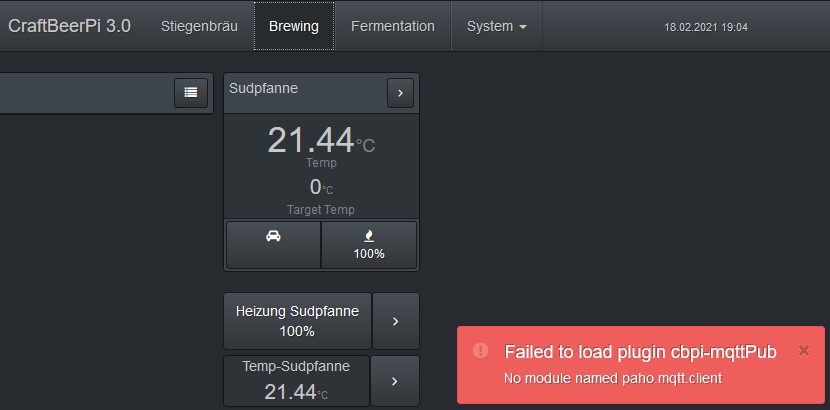Click the error alert exclamation icon
Viewport: 830px width, 410px height.
[x=481, y=350]
